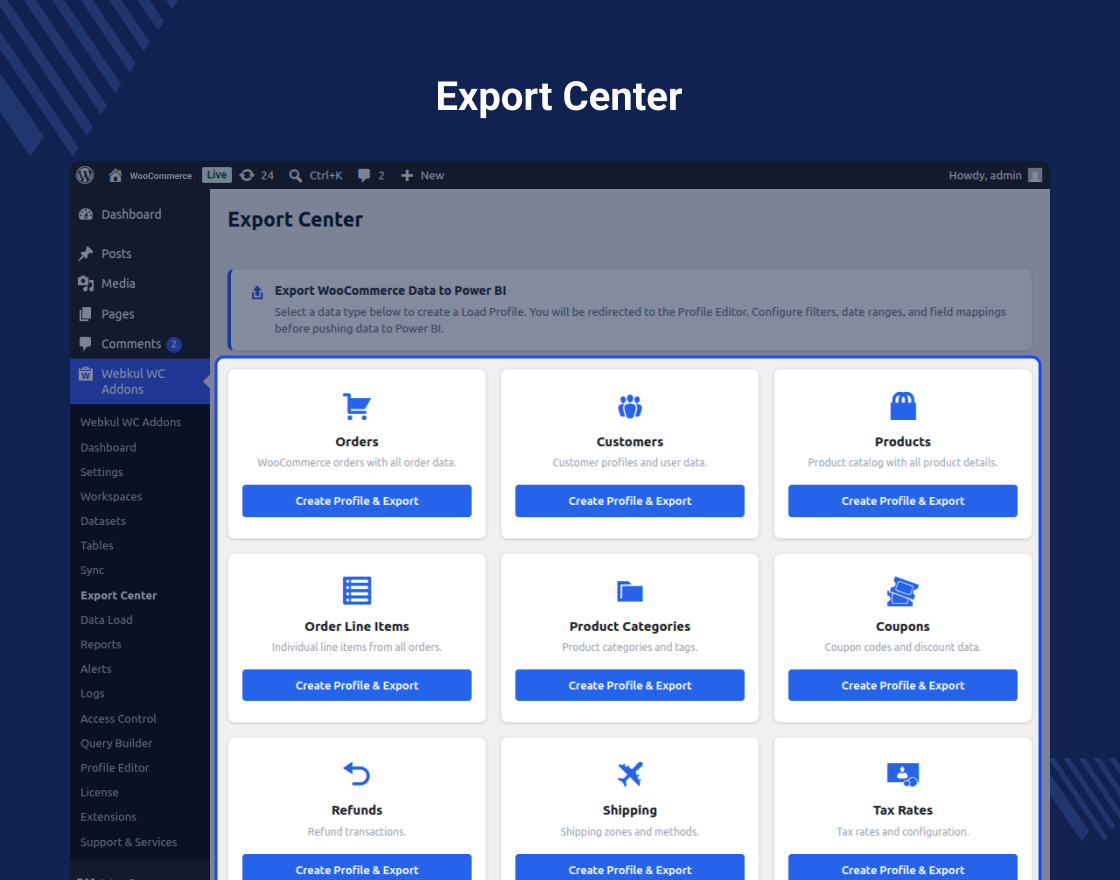
Task: Select Sync in the sidebar
Action: (92, 570)
